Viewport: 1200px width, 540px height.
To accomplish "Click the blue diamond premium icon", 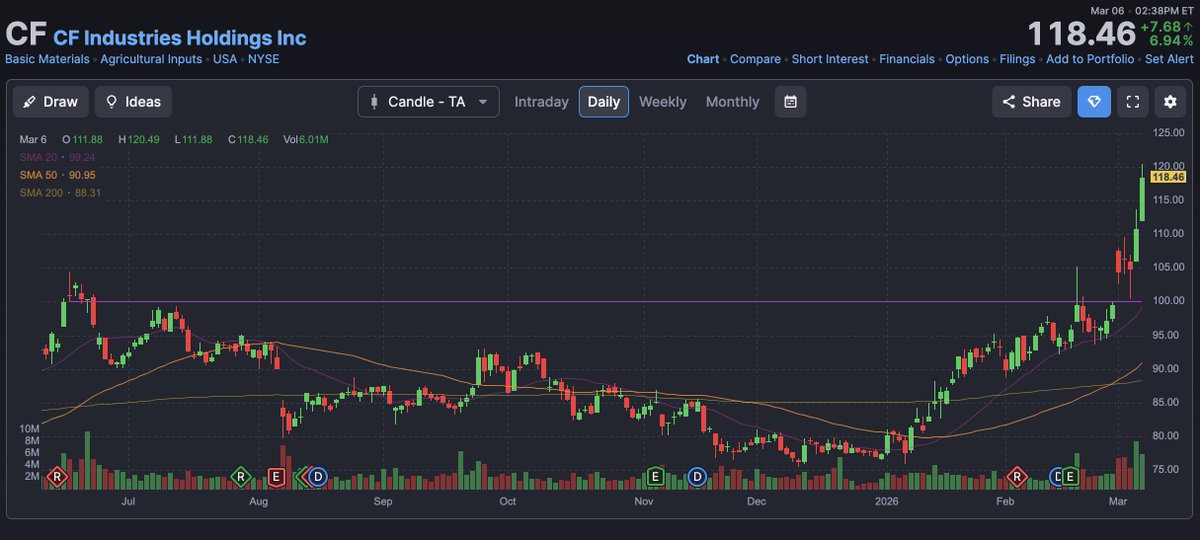I will point(1094,102).
